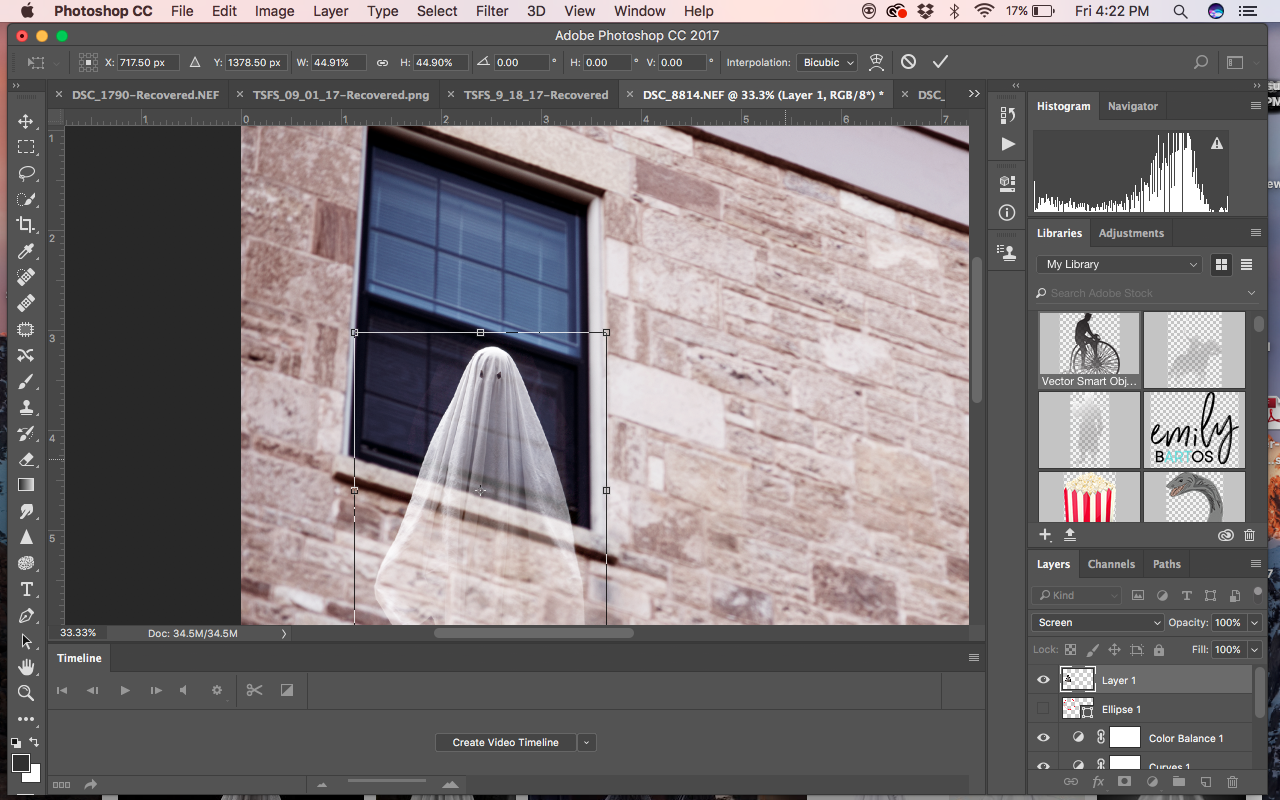The width and height of the screenshot is (1280, 800).
Task: Toggle relative positioning for reference point
Action: [195, 62]
